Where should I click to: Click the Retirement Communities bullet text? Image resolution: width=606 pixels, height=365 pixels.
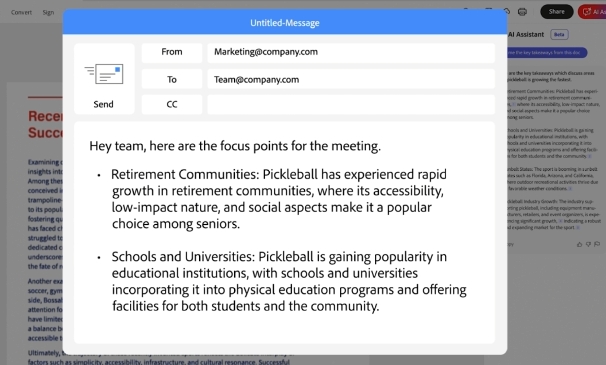click(x=279, y=199)
